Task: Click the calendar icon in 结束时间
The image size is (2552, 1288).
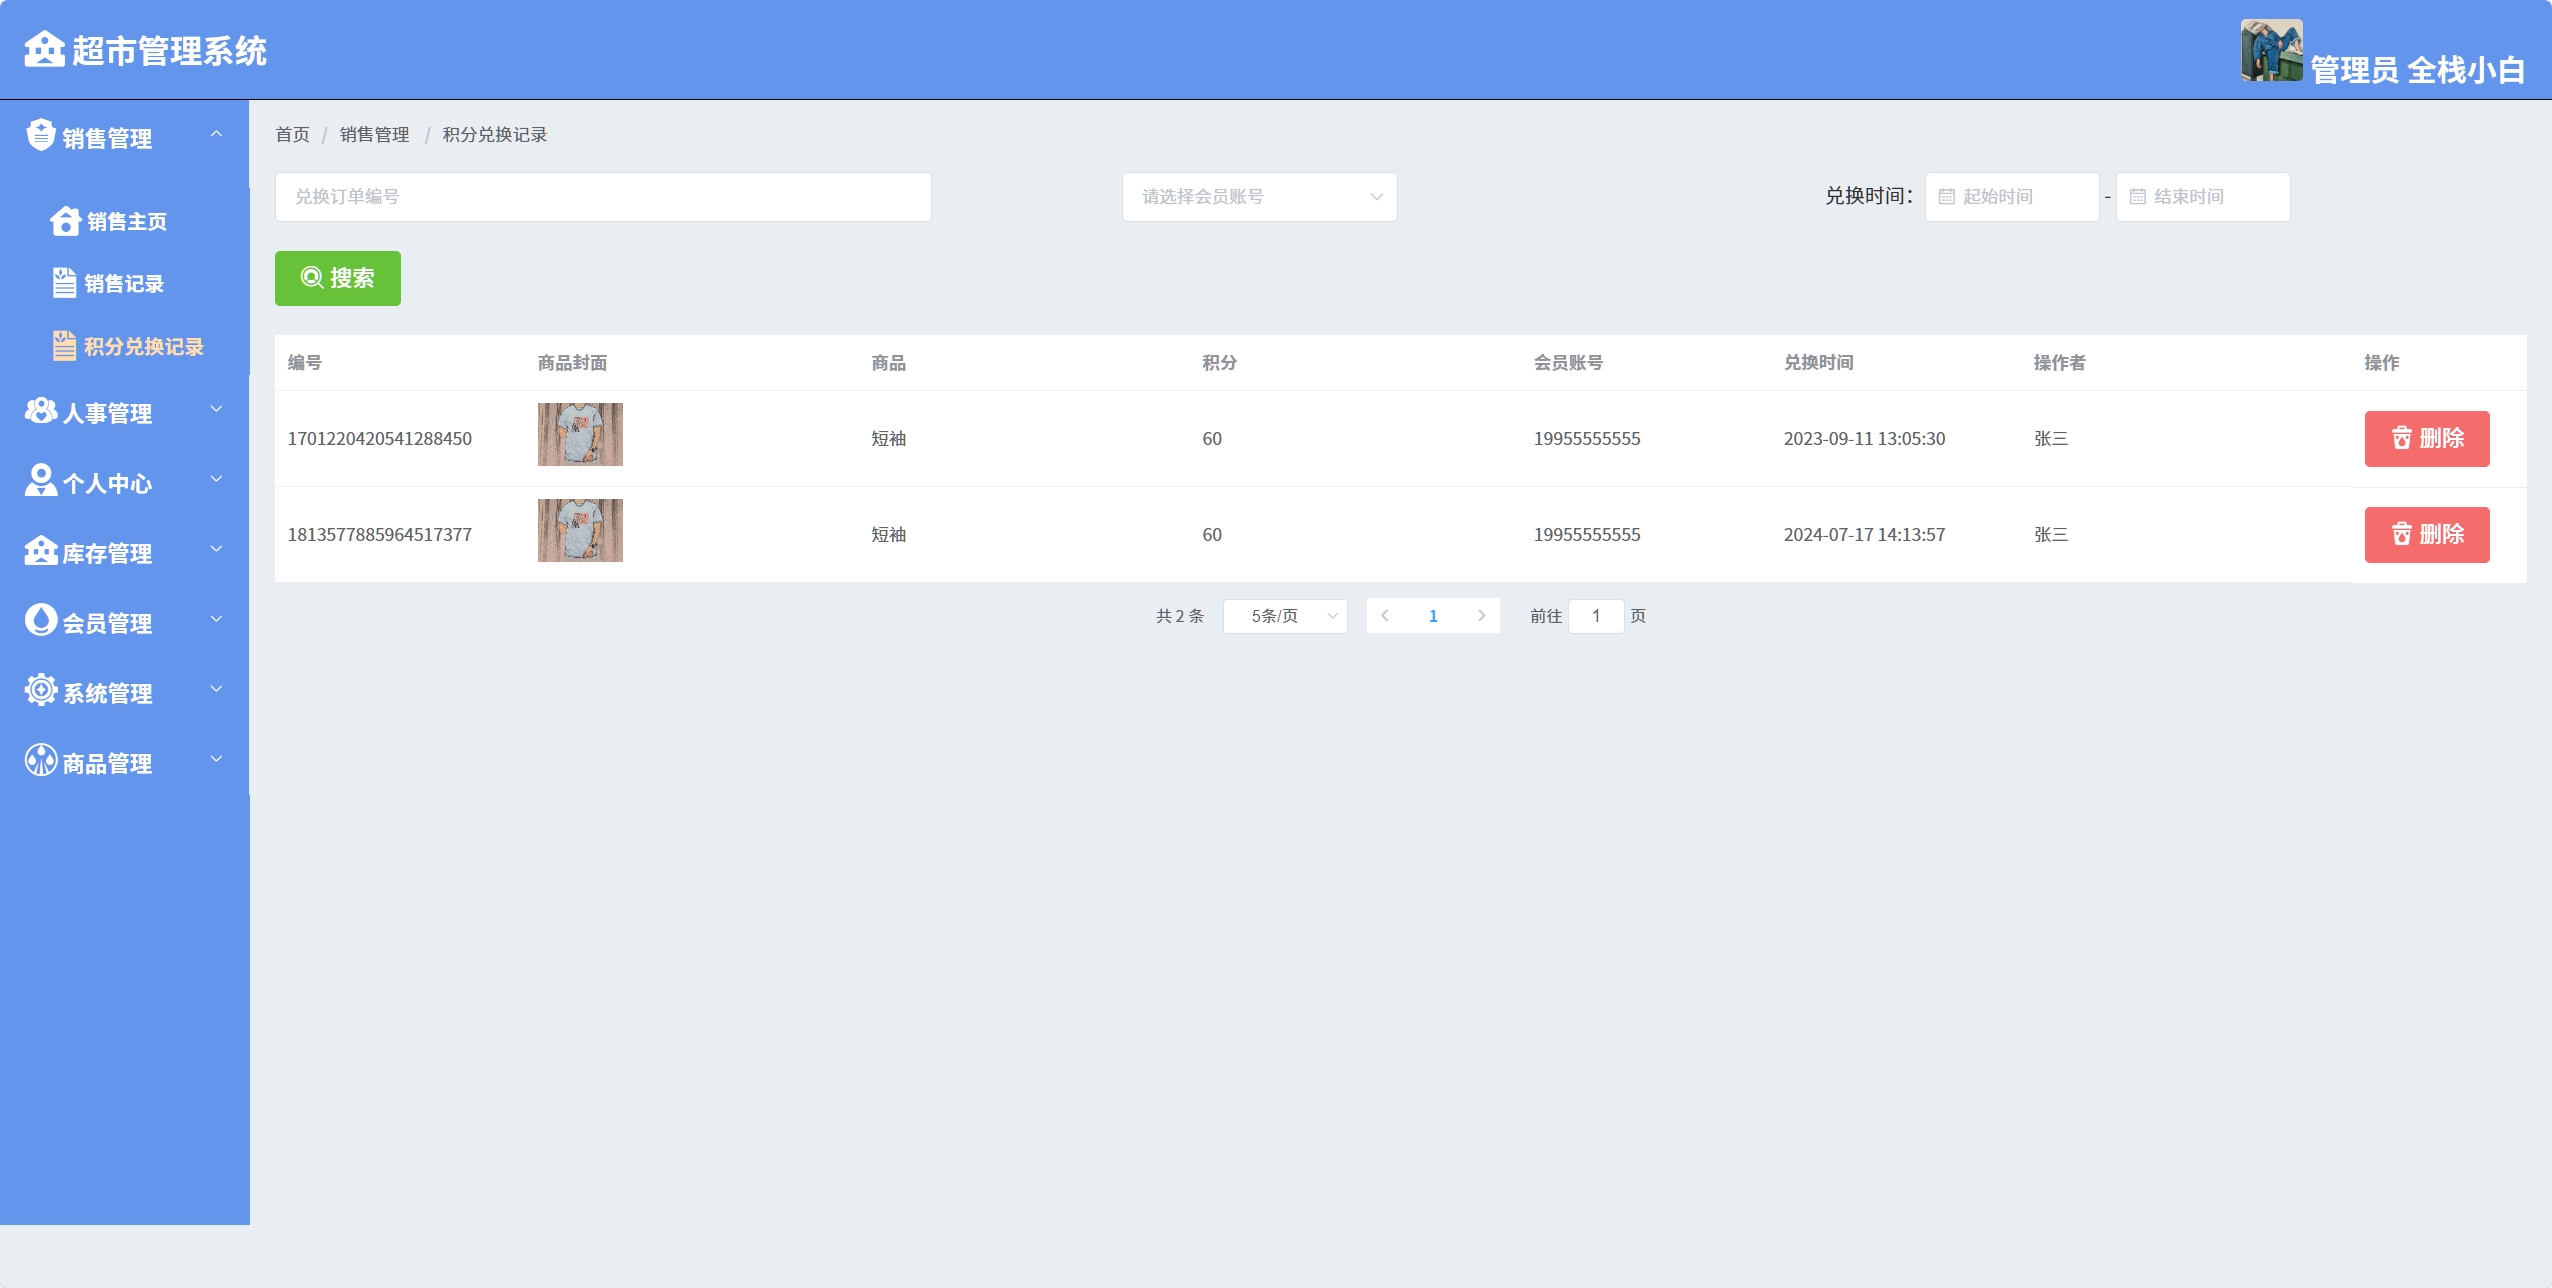Action: [x=2137, y=197]
